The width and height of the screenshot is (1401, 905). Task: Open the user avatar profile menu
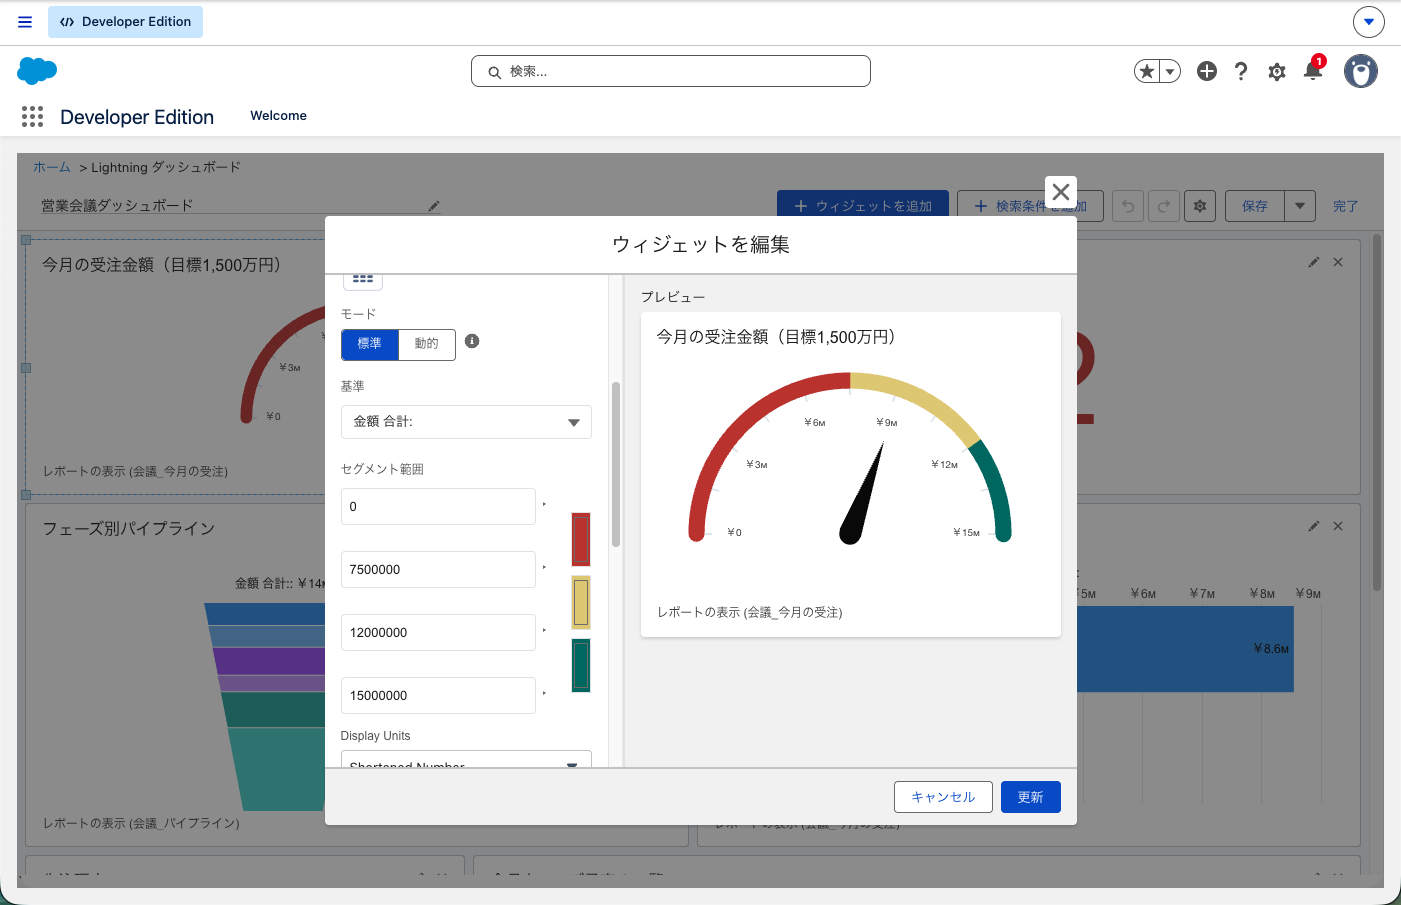click(x=1361, y=71)
